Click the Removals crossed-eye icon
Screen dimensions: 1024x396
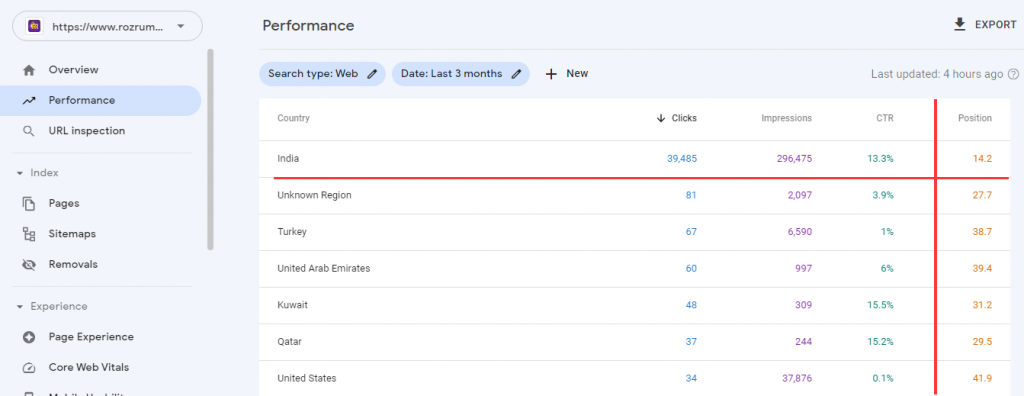[x=28, y=265]
